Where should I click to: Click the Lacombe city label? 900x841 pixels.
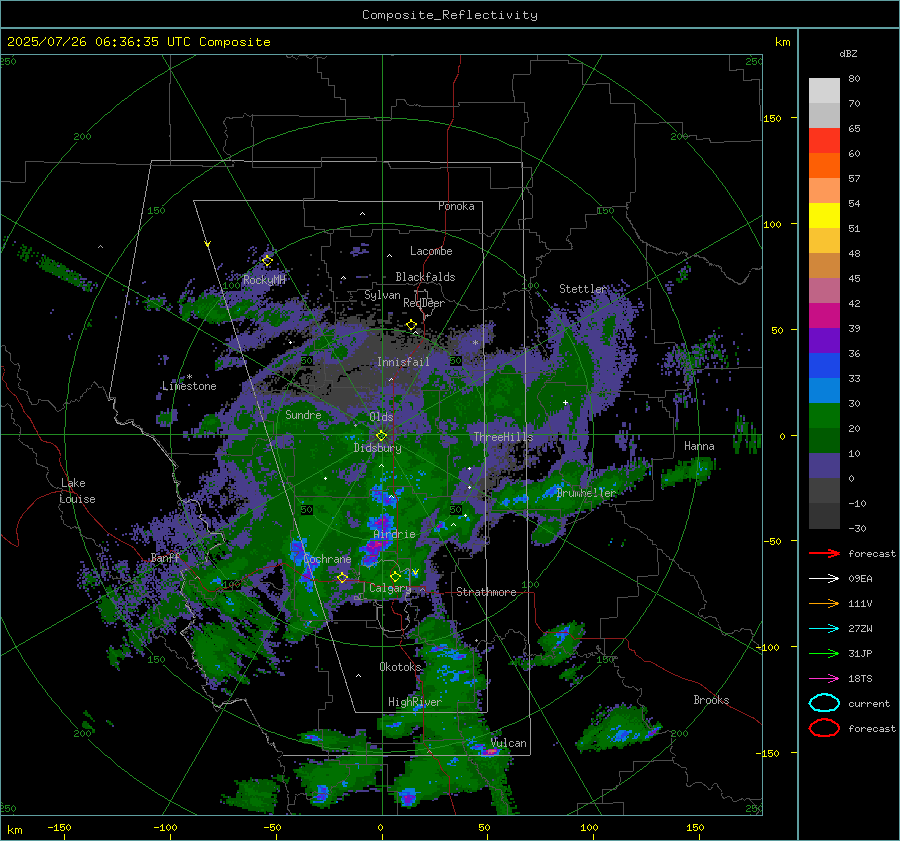coord(431,251)
